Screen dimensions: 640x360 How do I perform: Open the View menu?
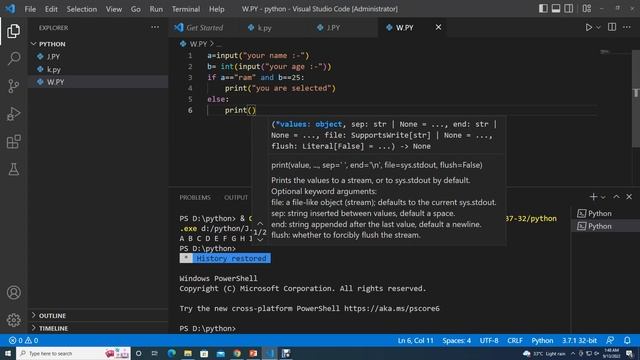click(113, 9)
